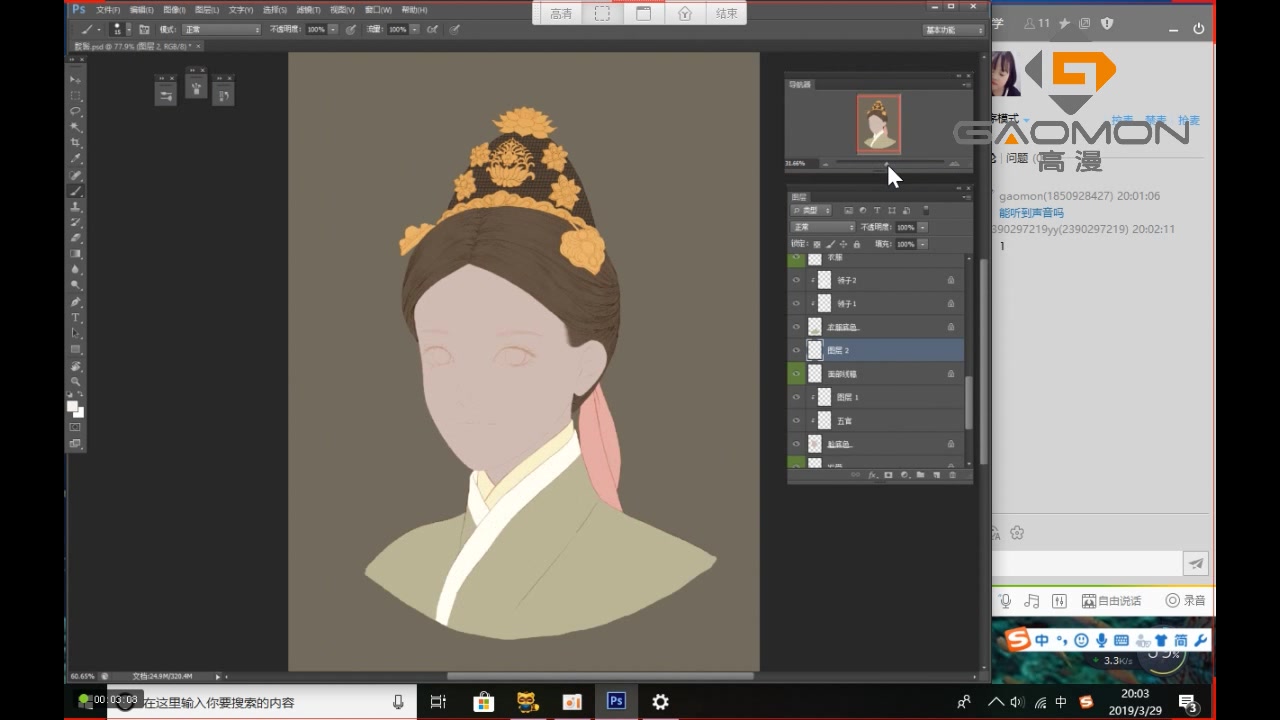Delete layer with trash icon
Image resolution: width=1280 pixels, height=720 pixels.
click(x=952, y=475)
